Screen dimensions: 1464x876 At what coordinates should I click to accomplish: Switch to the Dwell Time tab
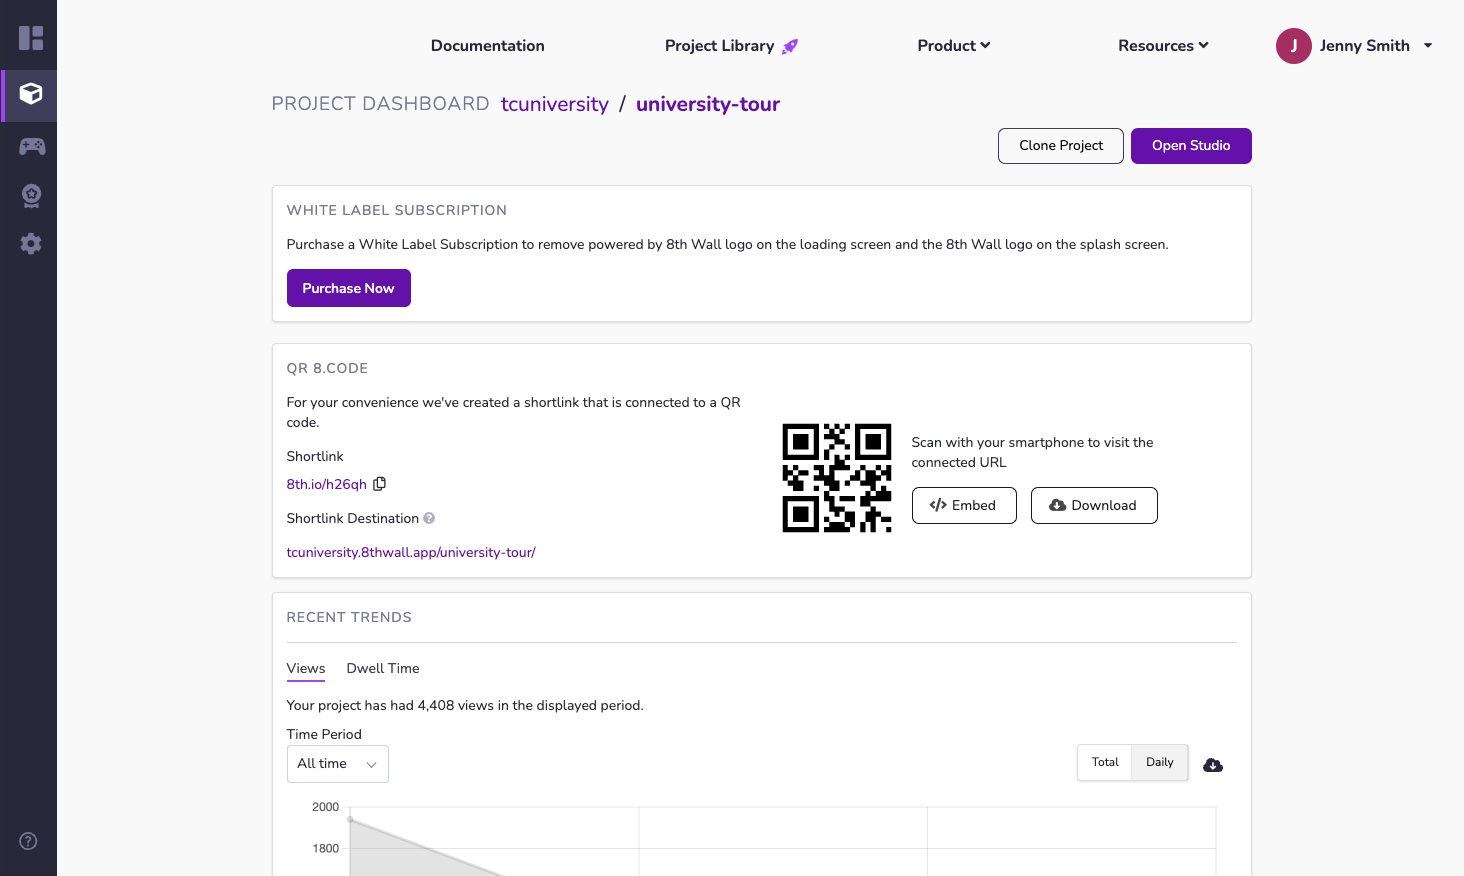[x=382, y=668]
